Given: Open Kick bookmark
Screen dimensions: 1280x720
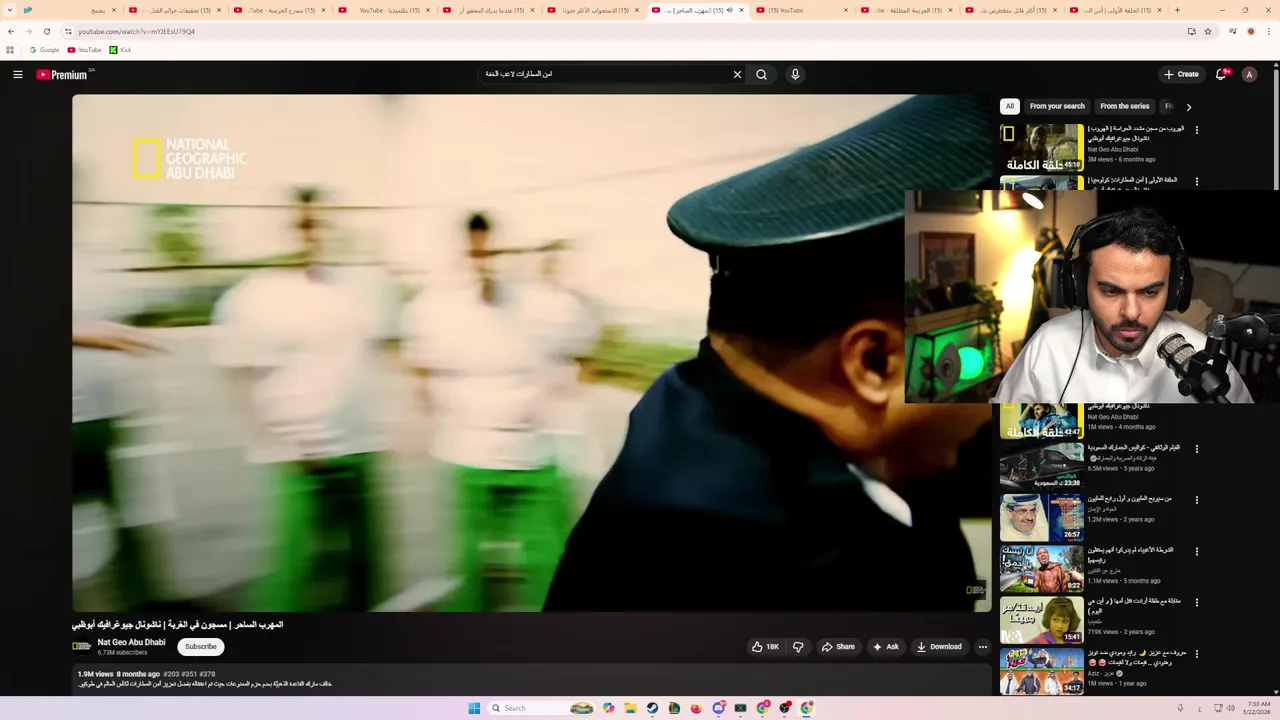Looking at the screenshot, I should pos(120,50).
